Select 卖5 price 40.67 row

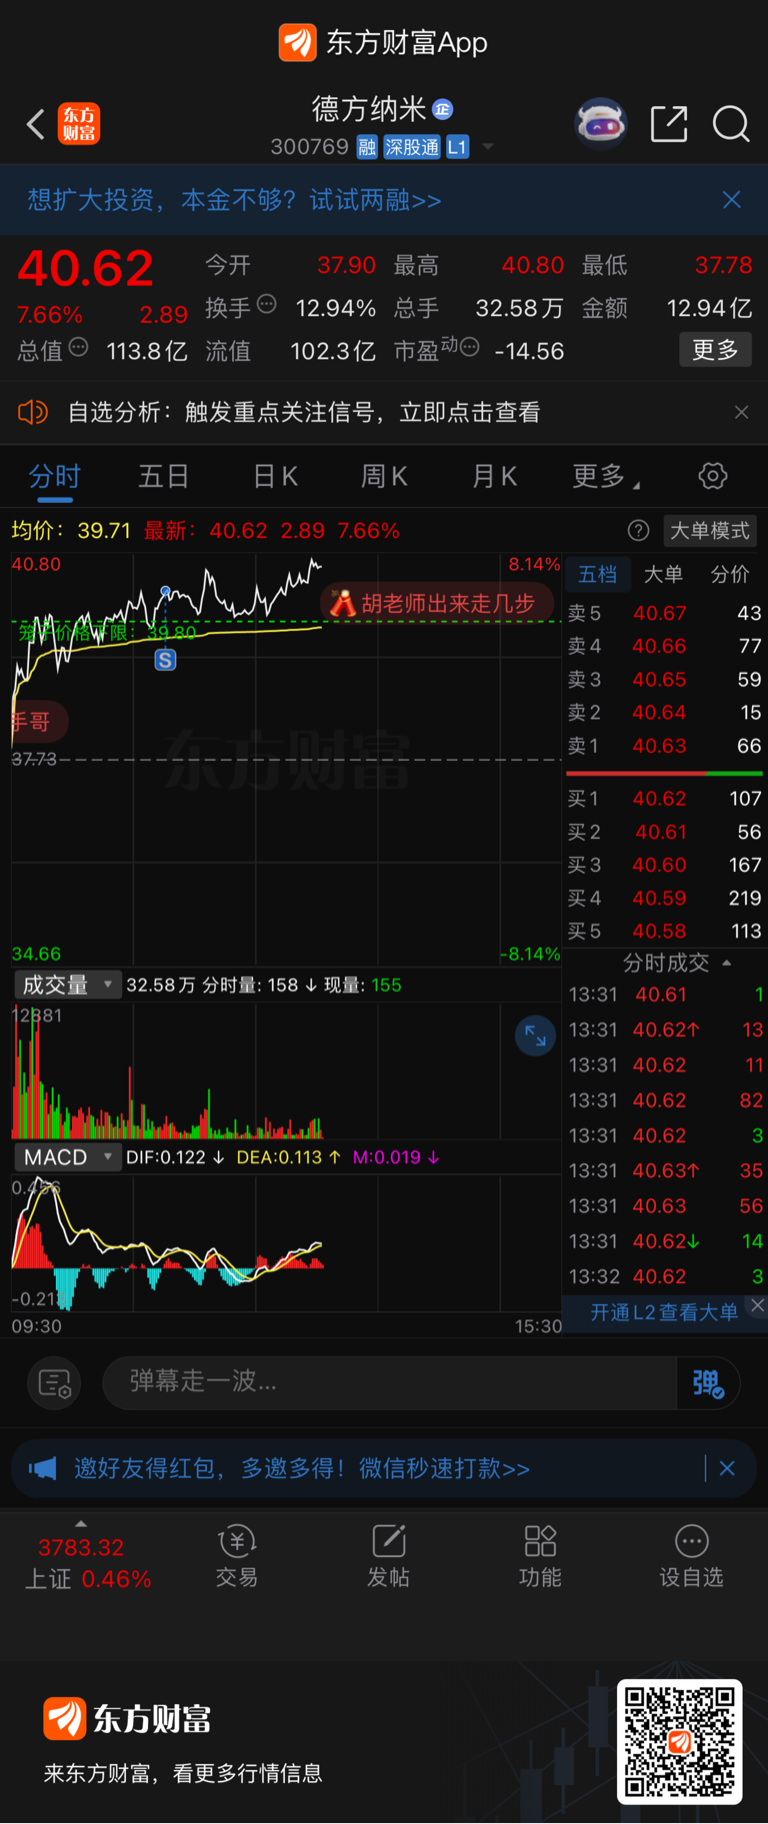(665, 613)
